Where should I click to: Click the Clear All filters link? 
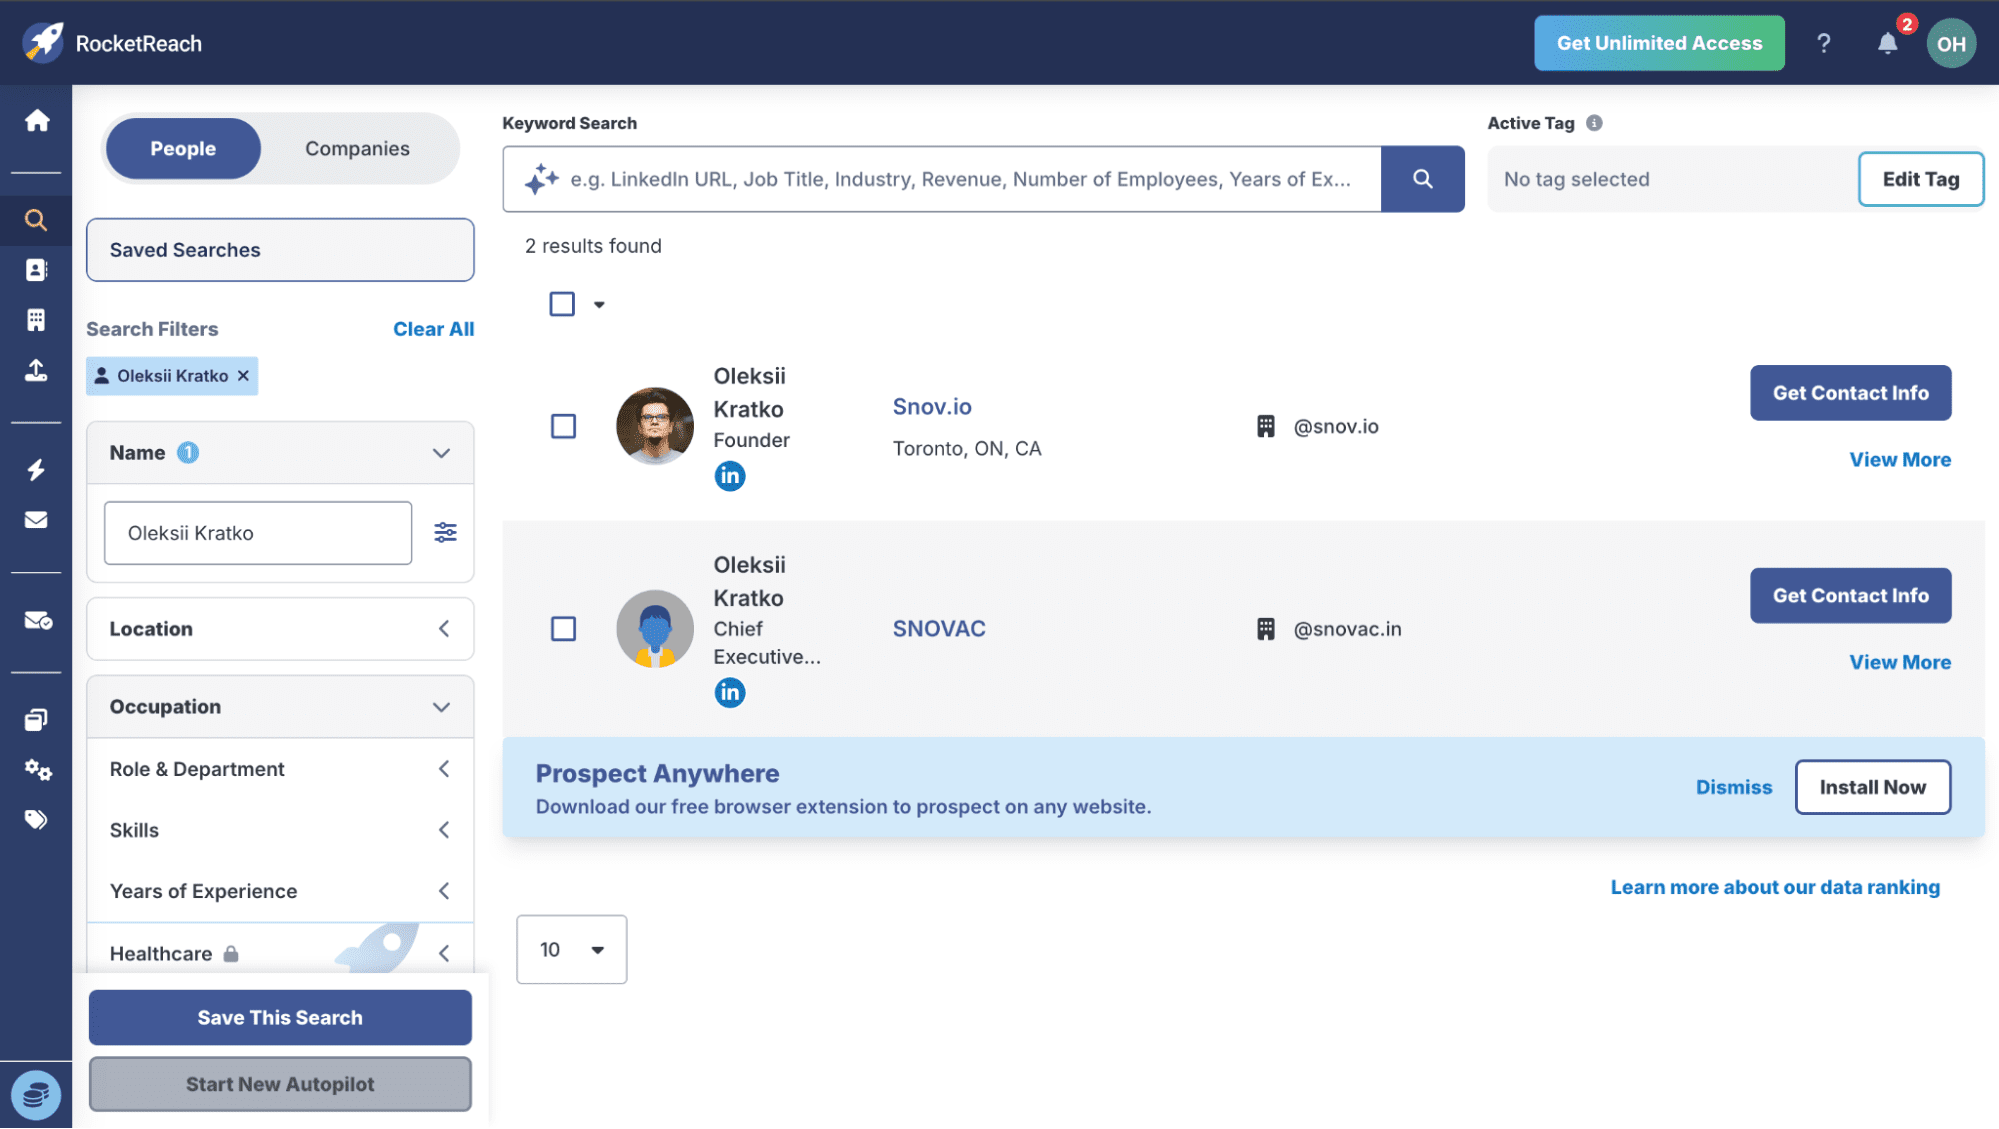(x=433, y=329)
